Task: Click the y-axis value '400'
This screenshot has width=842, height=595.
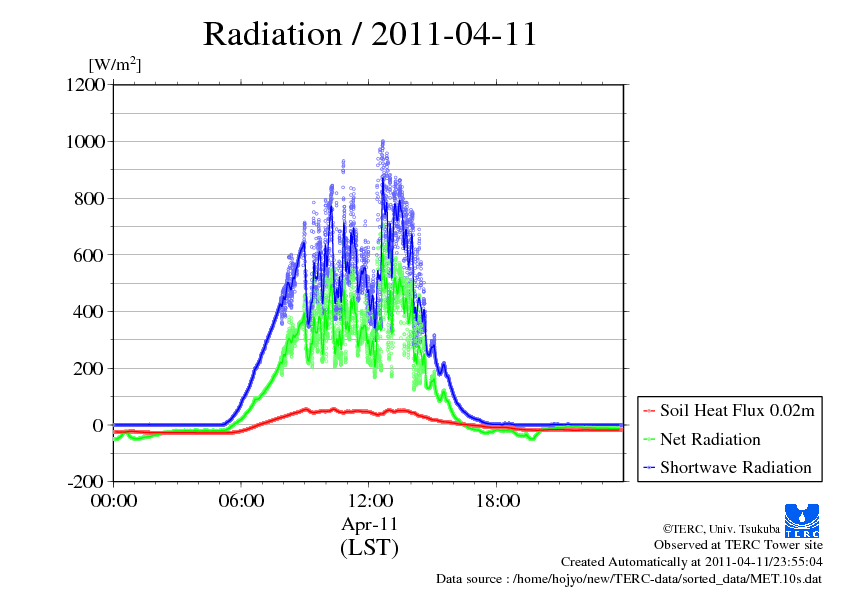Action: (89, 312)
